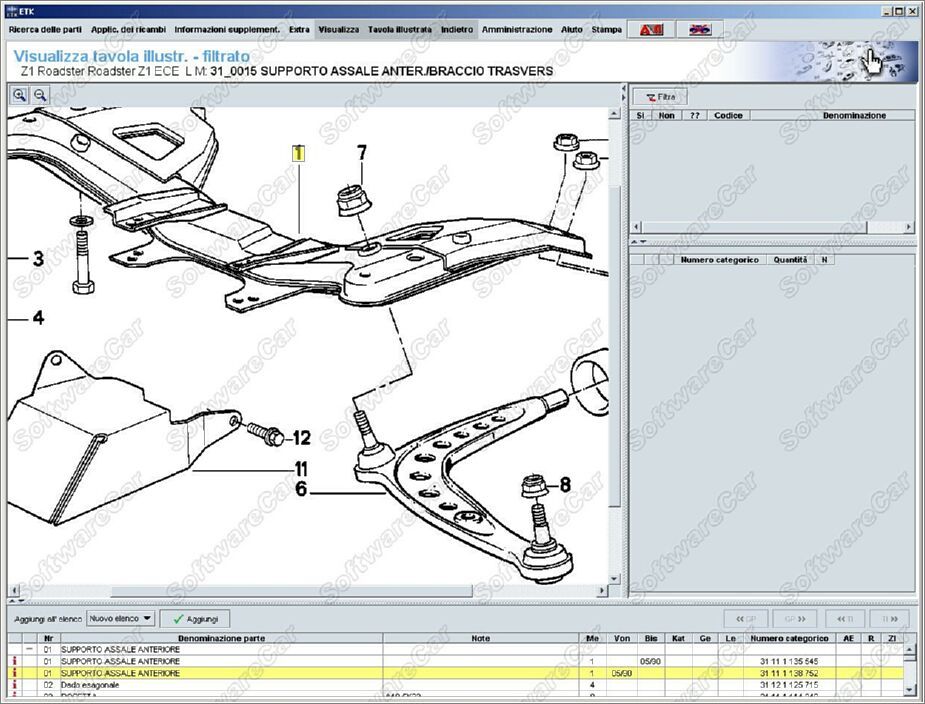Select part number 12 bolt callout in diagram

coord(301,438)
